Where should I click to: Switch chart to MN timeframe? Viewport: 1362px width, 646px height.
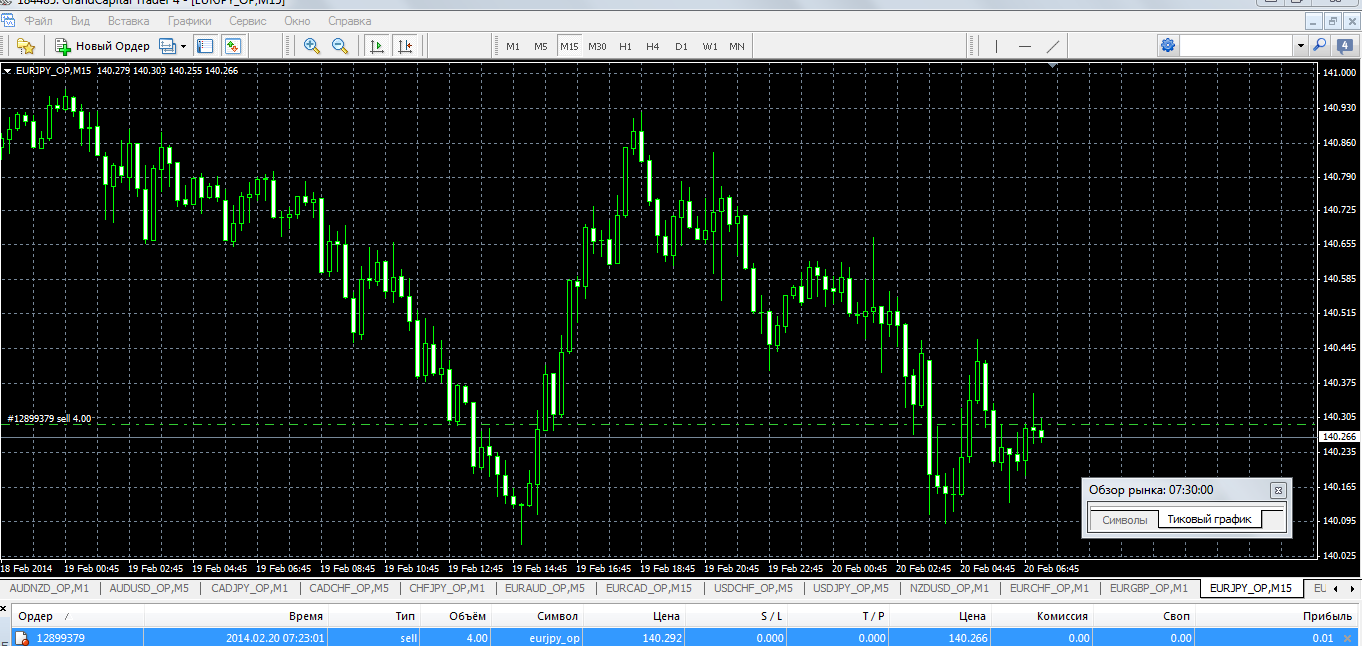click(737, 46)
